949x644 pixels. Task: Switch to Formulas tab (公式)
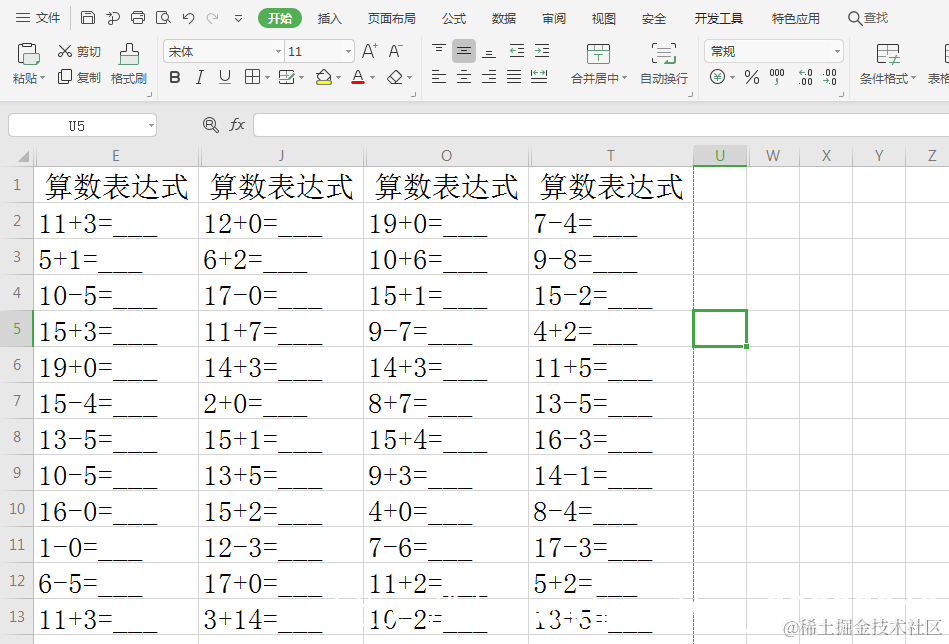[454, 19]
